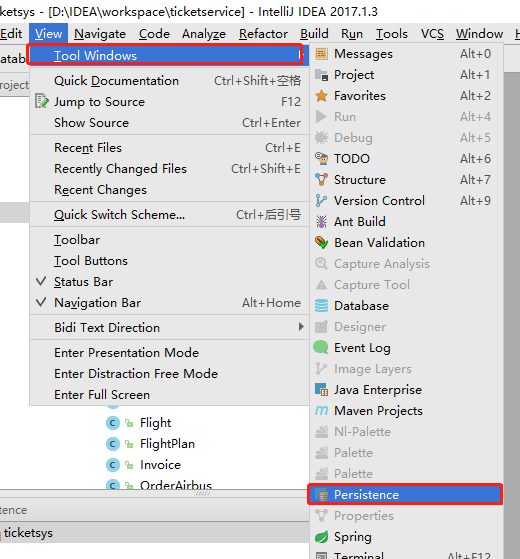520x559 pixels.
Task: Open the Code menu
Action: tap(154, 34)
